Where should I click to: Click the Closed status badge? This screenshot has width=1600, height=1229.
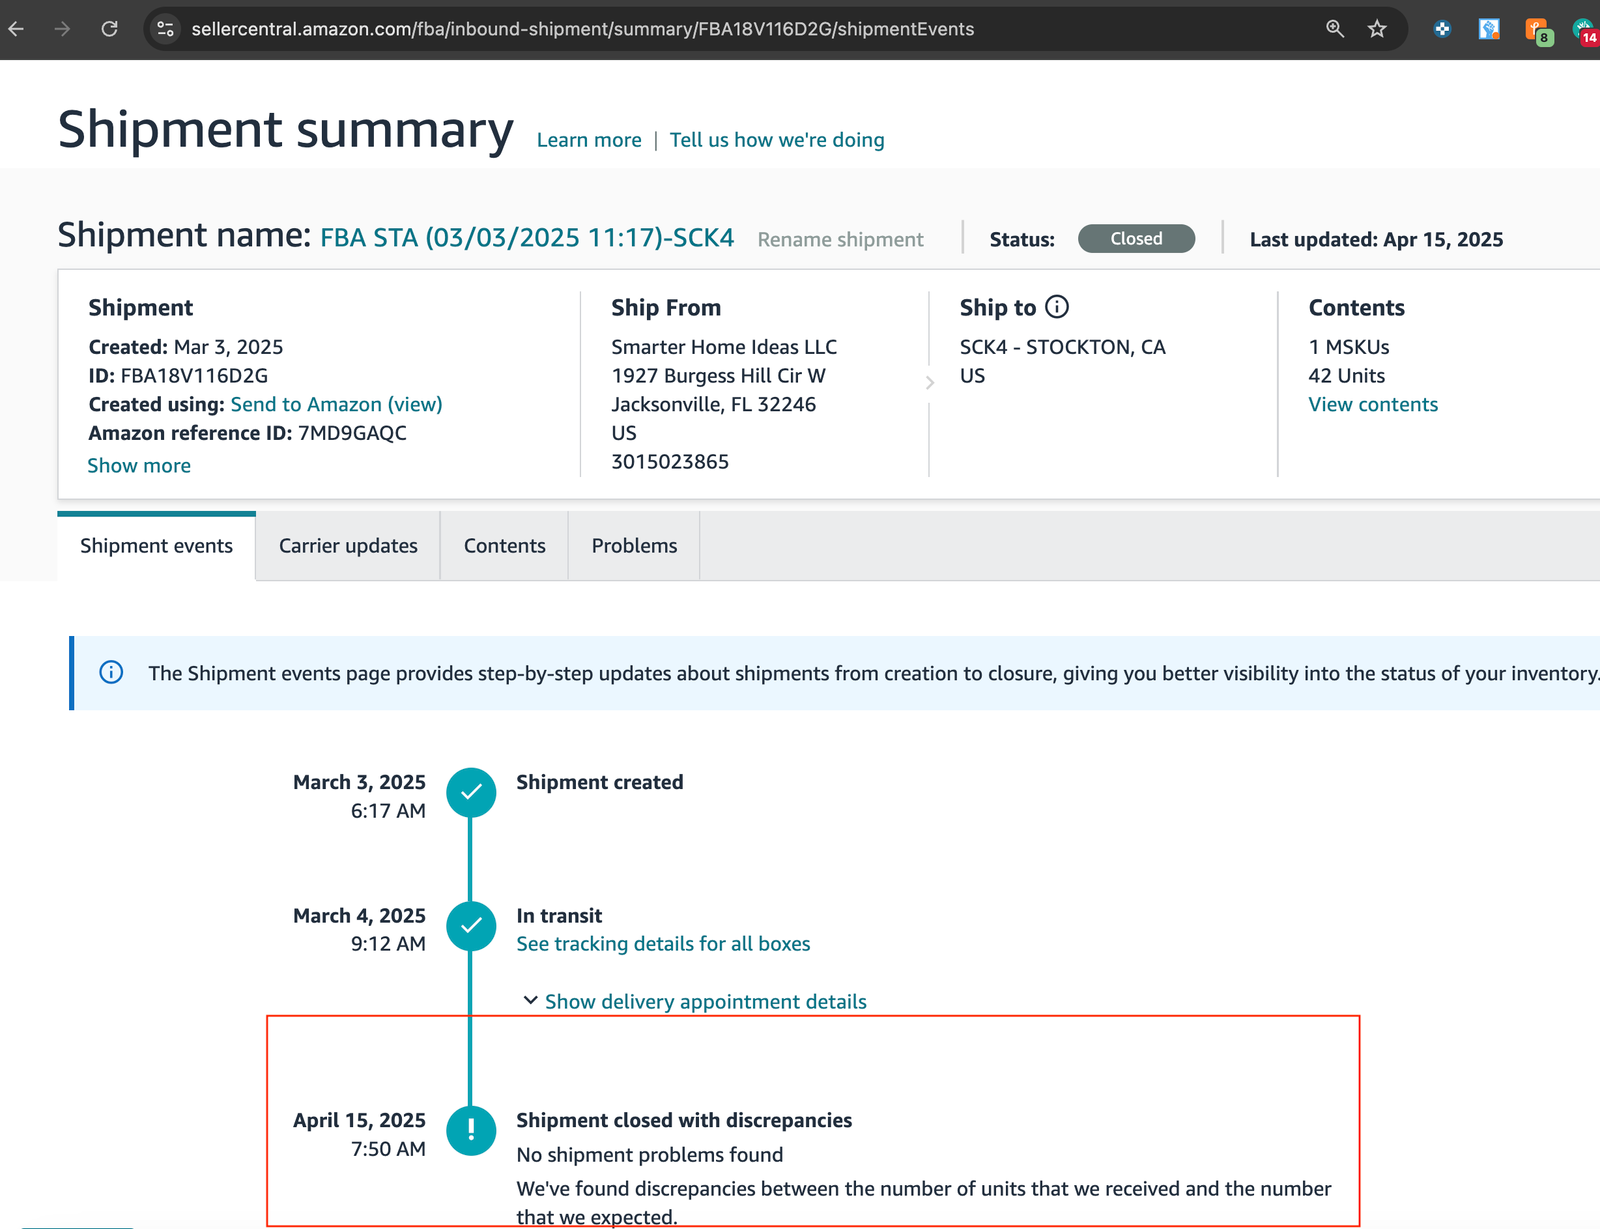pyautogui.click(x=1136, y=239)
